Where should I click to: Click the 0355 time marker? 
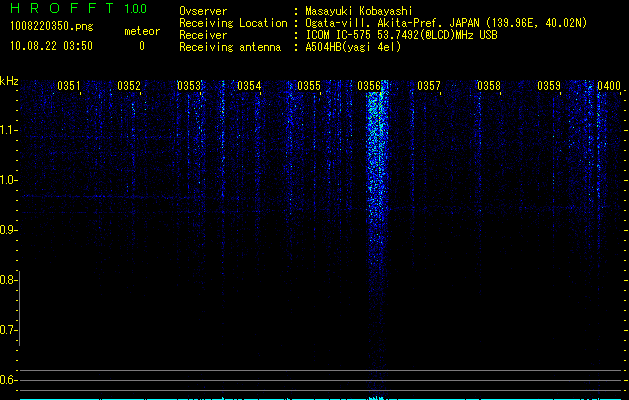coord(309,86)
